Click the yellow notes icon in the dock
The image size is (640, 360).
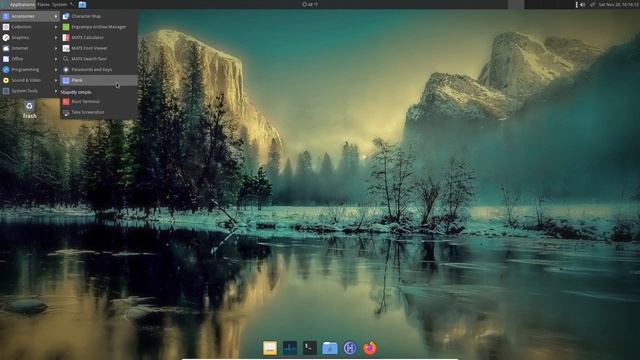[x=270, y=348]
